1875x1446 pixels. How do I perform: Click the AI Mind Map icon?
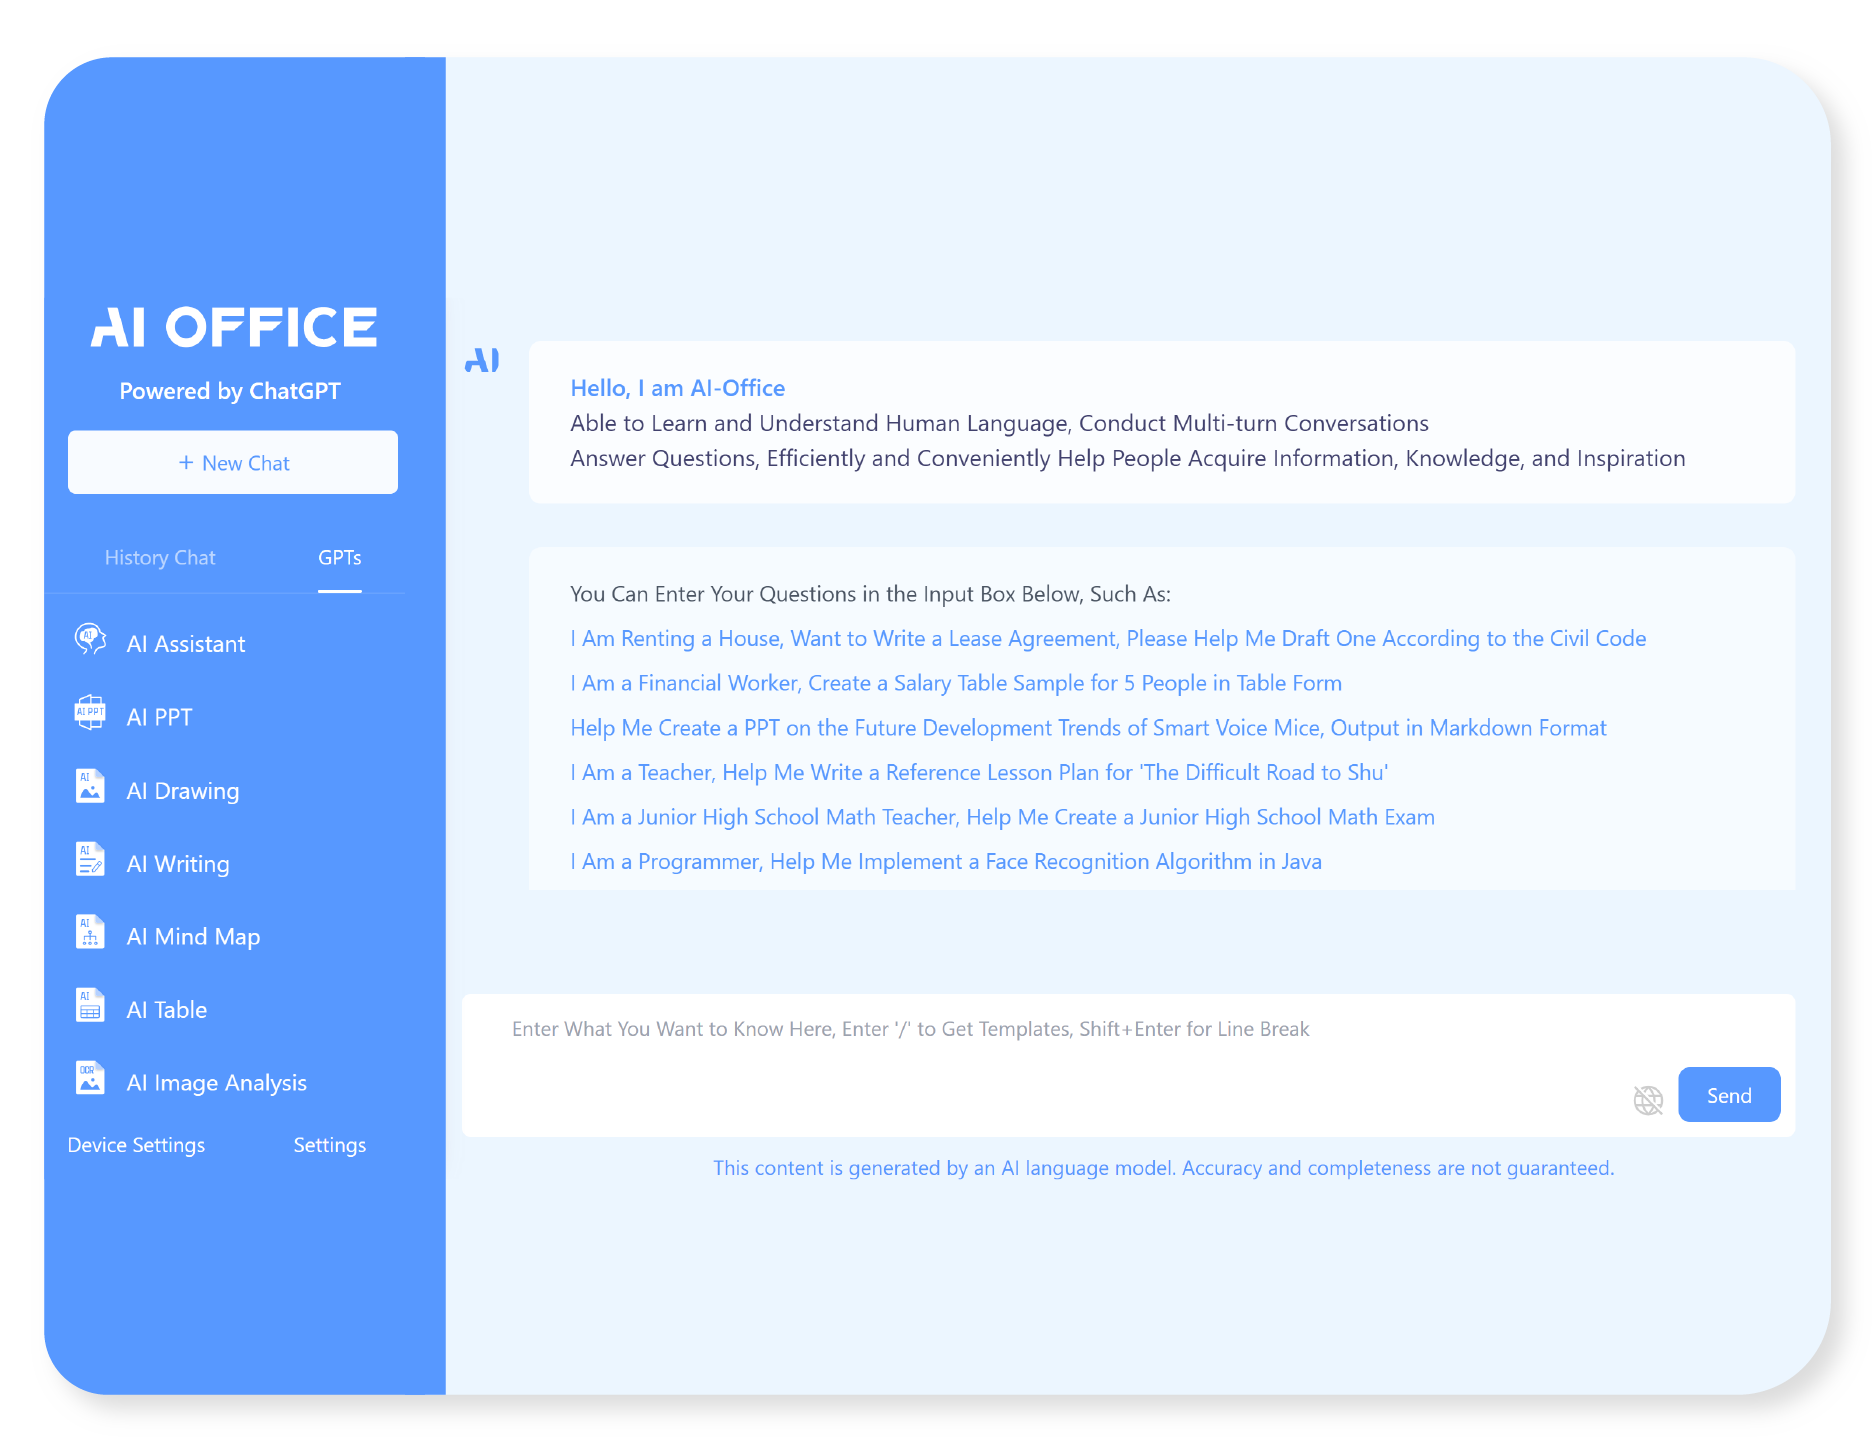(x=90, y=933)
